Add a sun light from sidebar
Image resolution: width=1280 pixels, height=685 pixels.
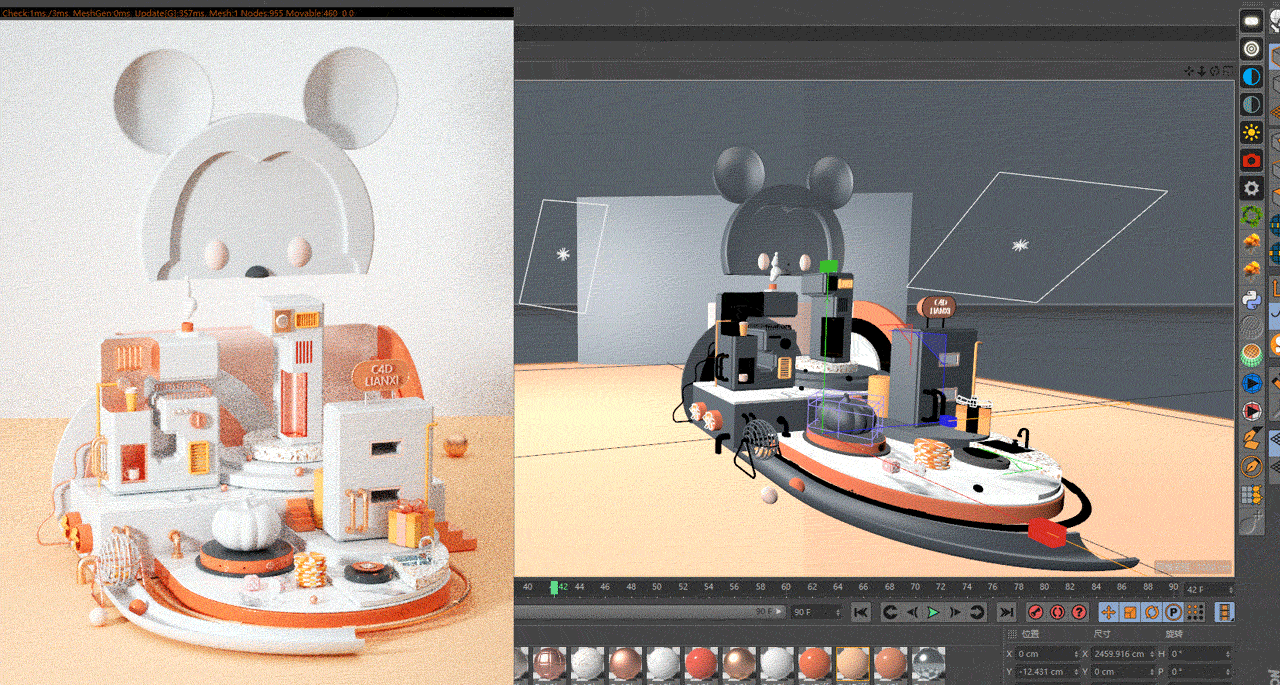point(1251,132)
